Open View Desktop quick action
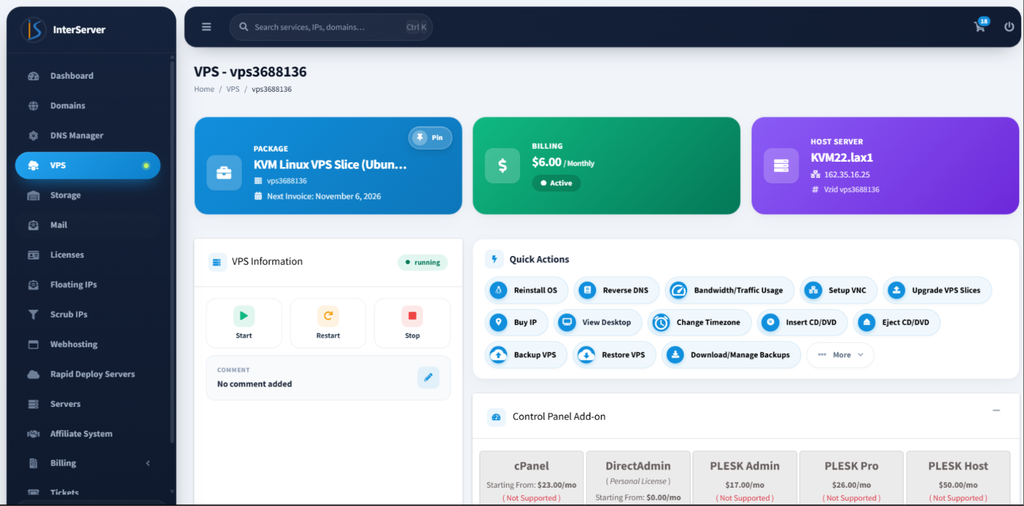Screen dimensions: 1024x506 pos(598,322)
